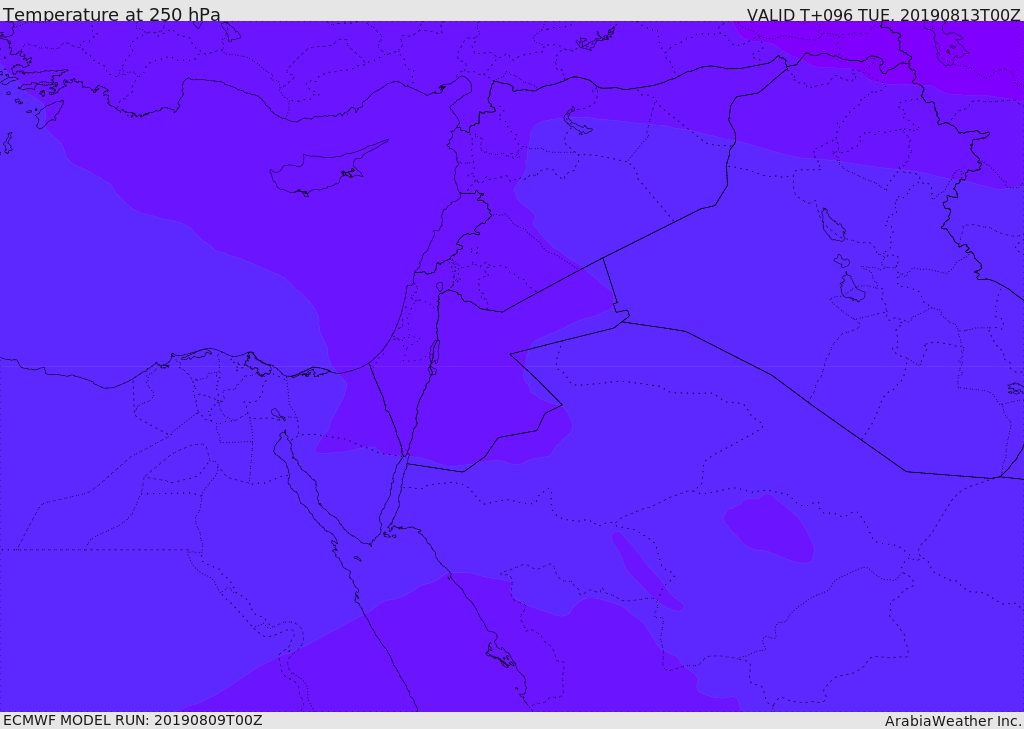Click the 'ECMWF MODEL RUN: 20190809T00Z' footer text
1024x729 pixels.
(133, 720)
